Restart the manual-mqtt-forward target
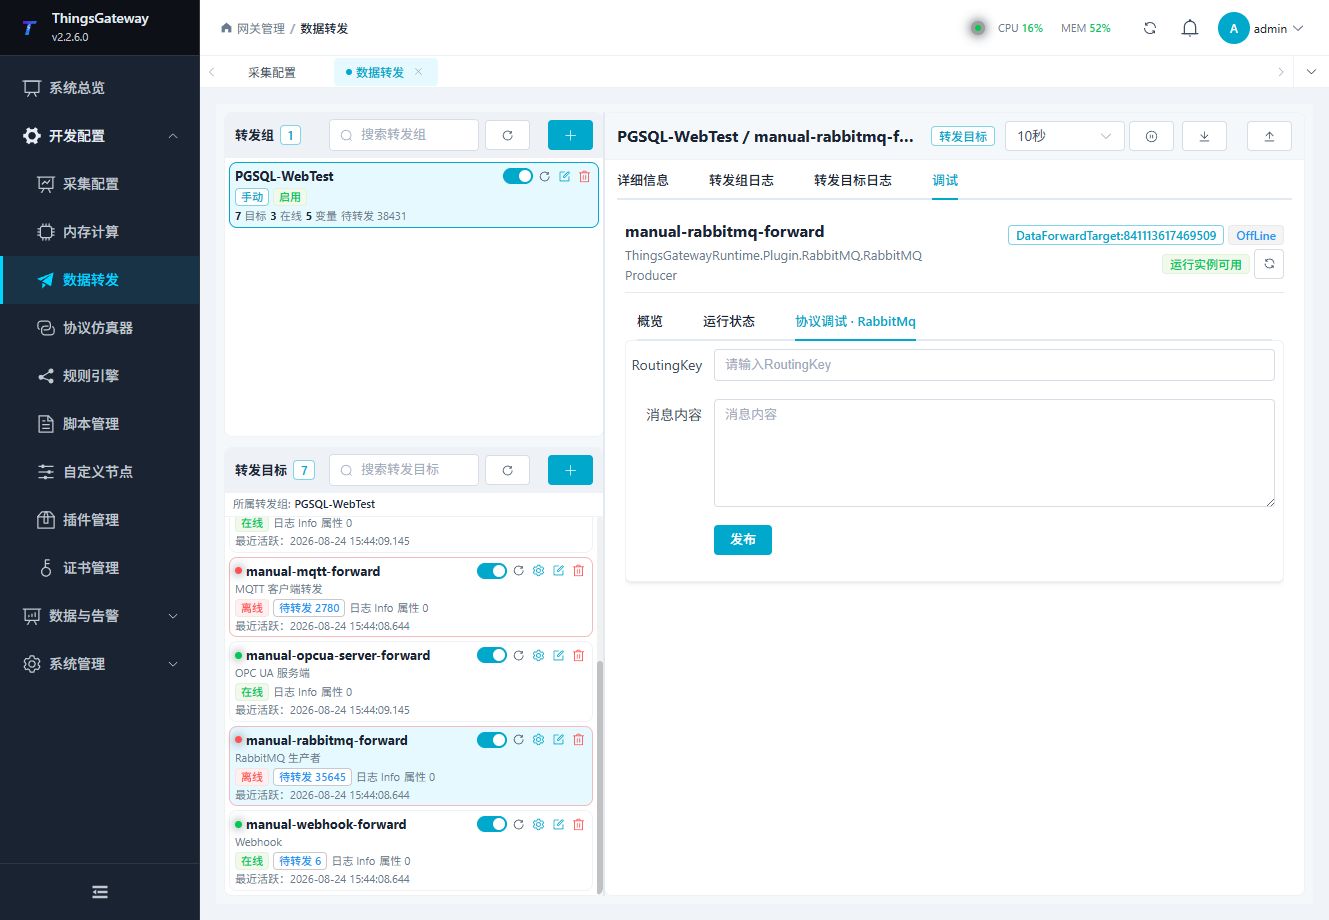This screenshot has width=1329, height=920. coord(518,571)
